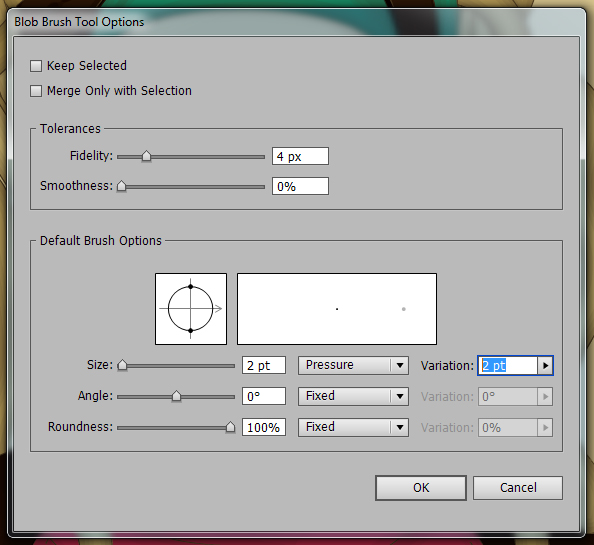Click the Angle slider handle

point(176,396)
